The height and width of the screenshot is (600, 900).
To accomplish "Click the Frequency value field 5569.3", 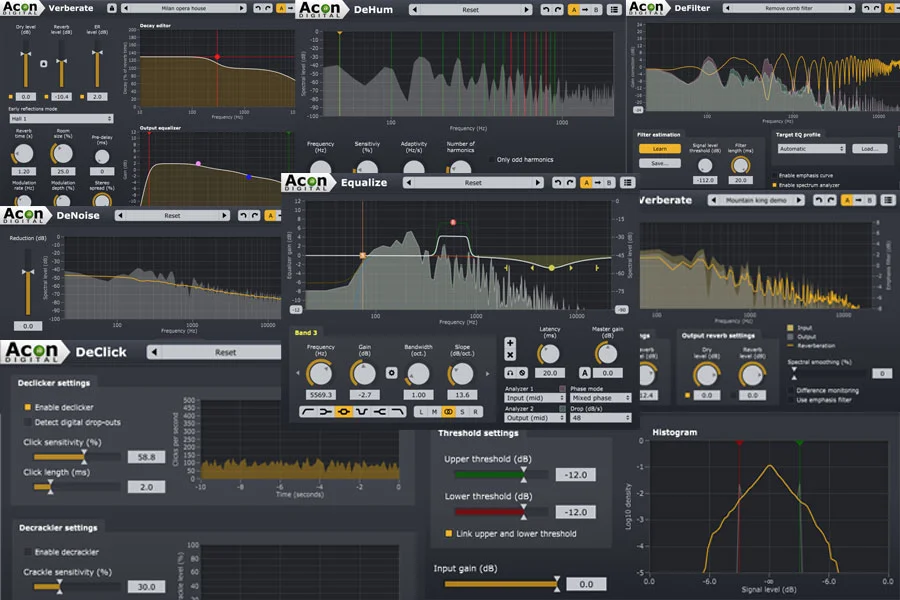I will point(321,395).
